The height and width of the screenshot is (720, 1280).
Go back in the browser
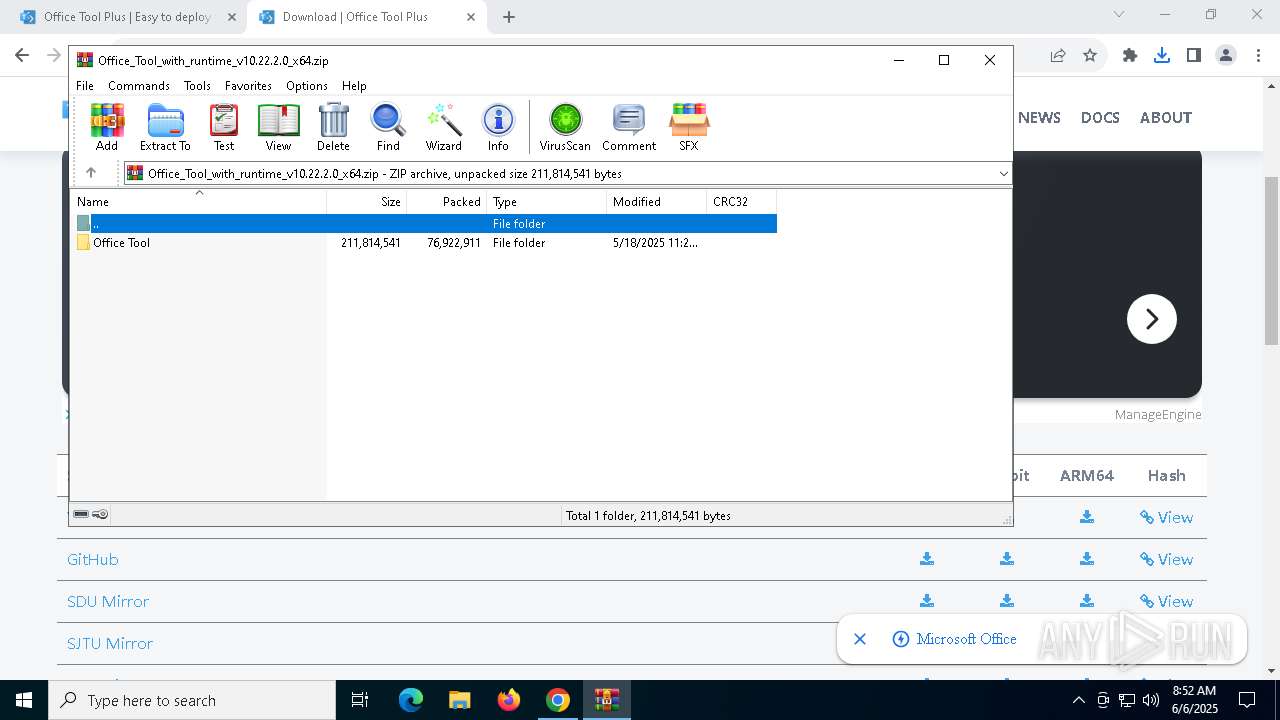22,56
